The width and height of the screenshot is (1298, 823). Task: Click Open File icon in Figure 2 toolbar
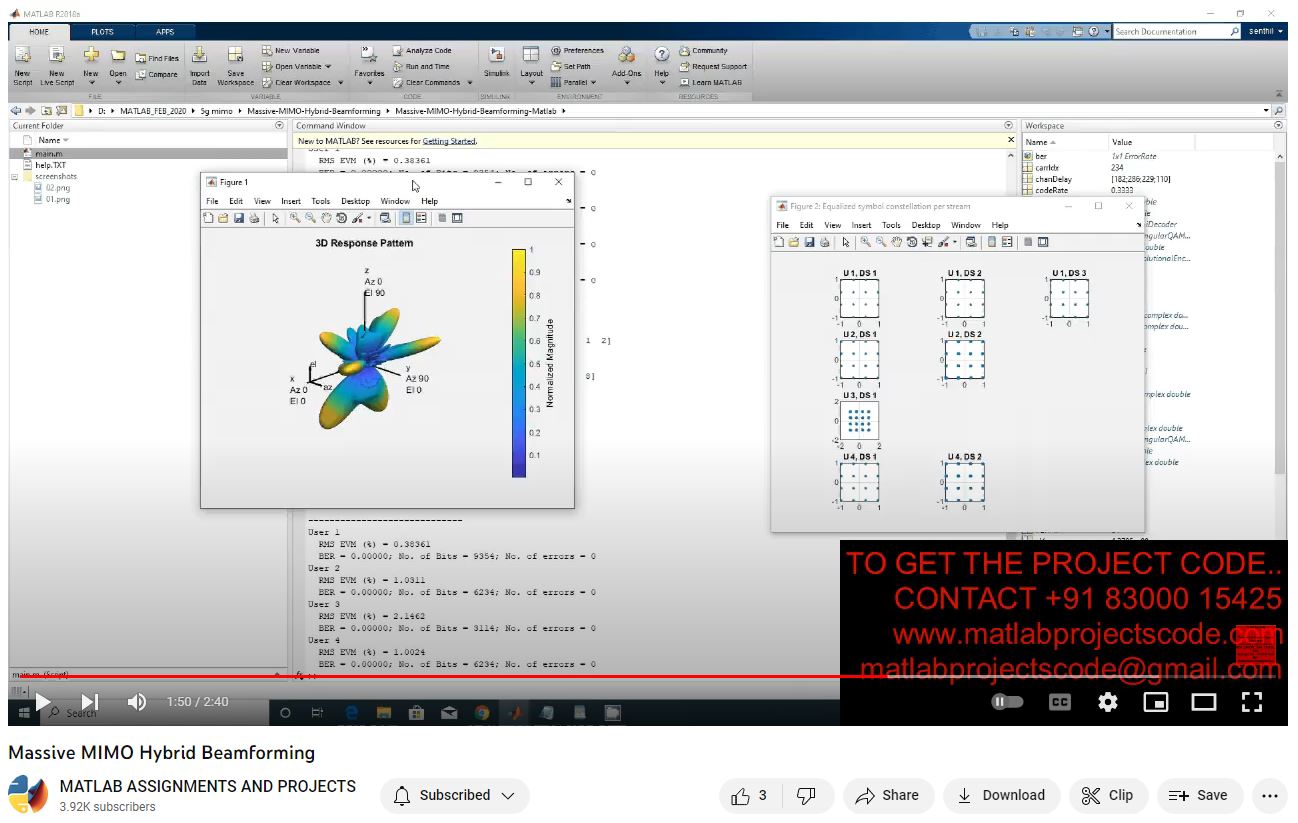click(x=794, y=242)
